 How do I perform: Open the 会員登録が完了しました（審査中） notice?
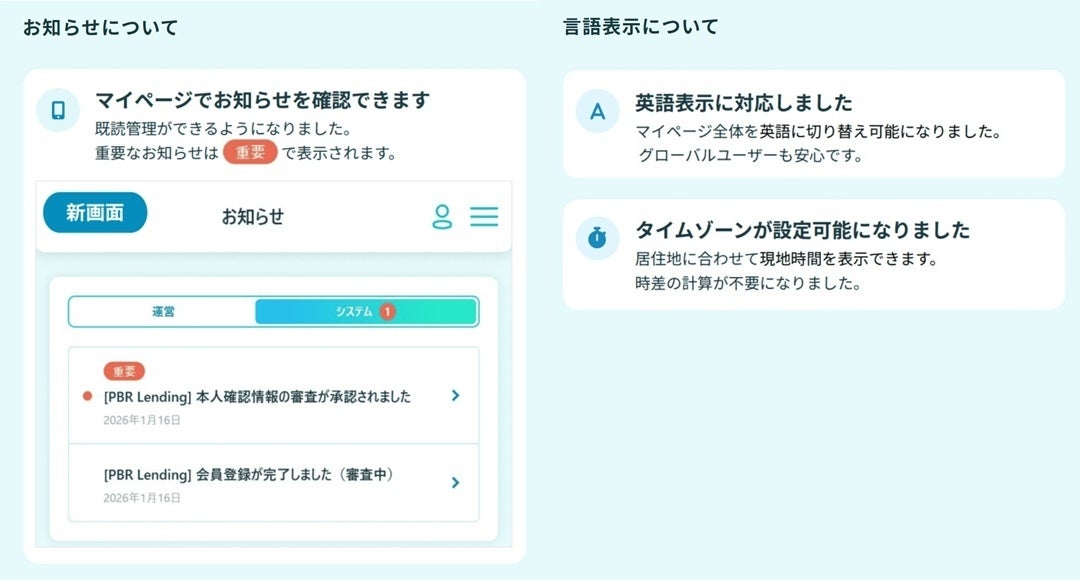[273, 483]
